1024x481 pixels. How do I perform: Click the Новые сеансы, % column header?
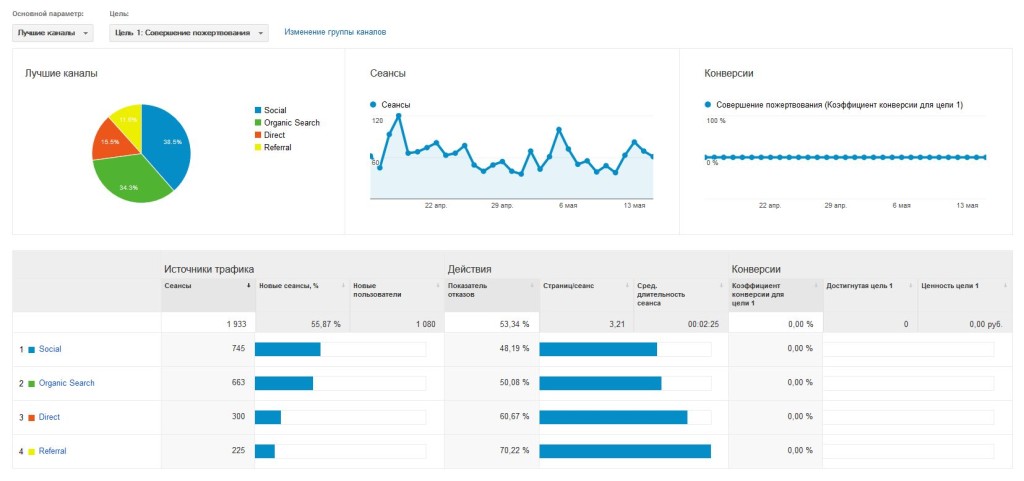point(288,286)
